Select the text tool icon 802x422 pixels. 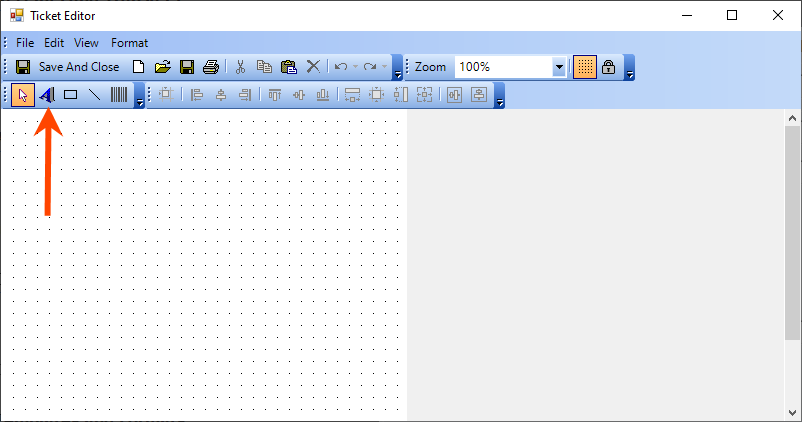[47, 95]
